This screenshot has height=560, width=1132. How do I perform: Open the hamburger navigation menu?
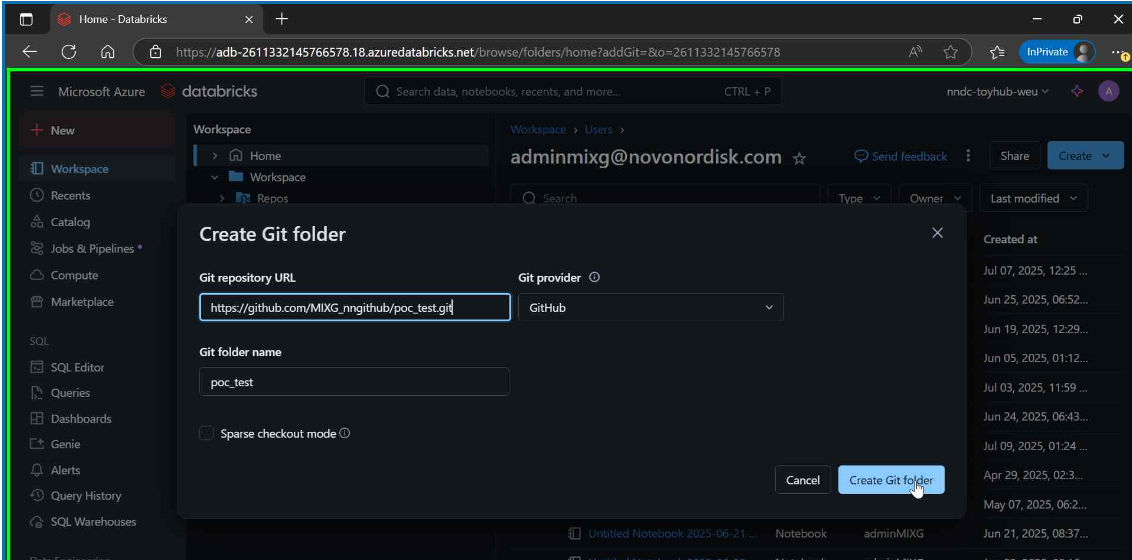click(36, 92)
